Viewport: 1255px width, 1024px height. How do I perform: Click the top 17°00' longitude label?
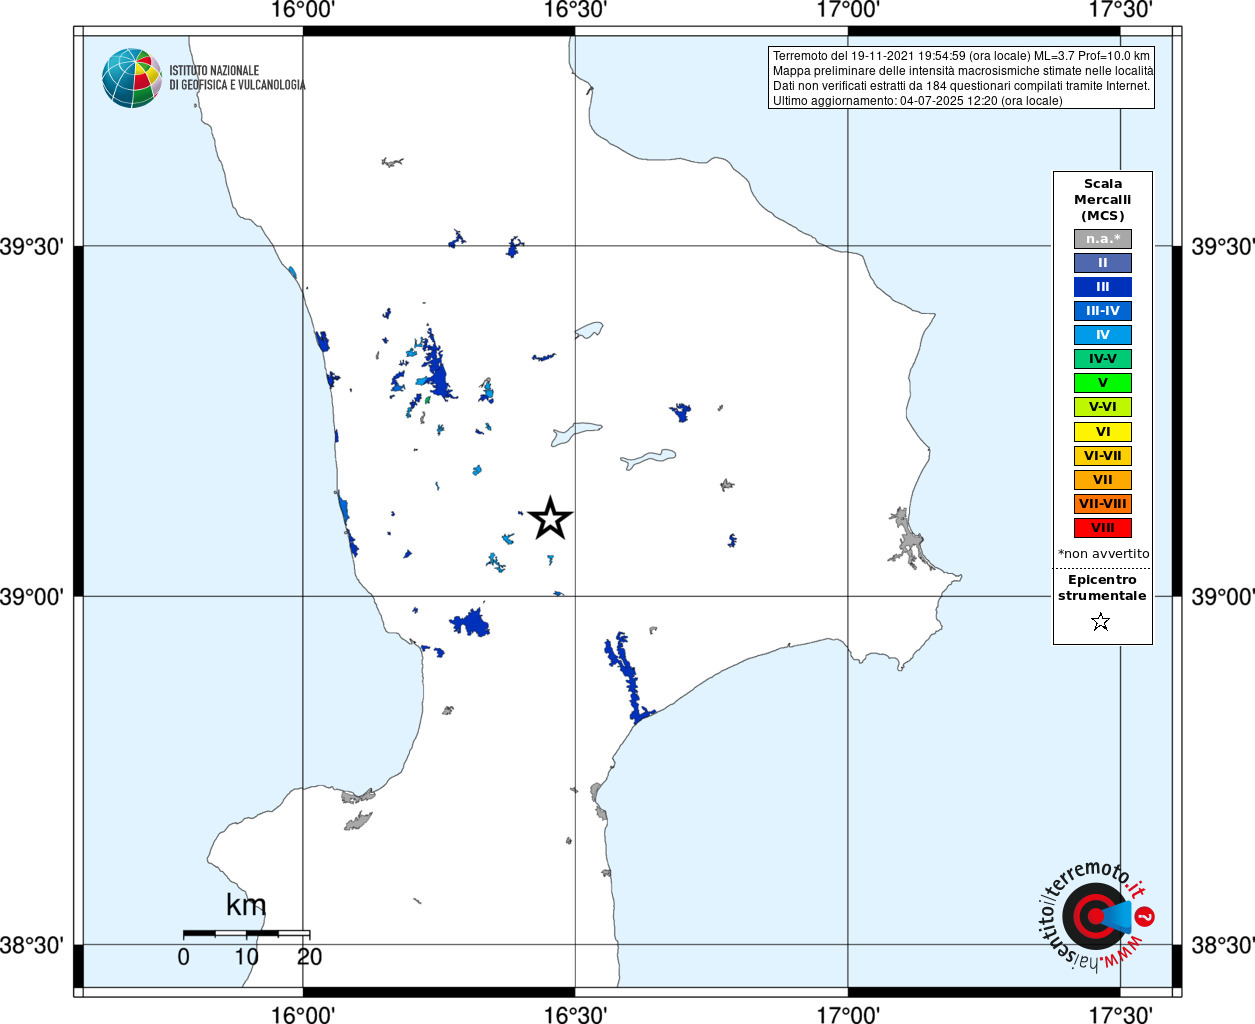848,10
